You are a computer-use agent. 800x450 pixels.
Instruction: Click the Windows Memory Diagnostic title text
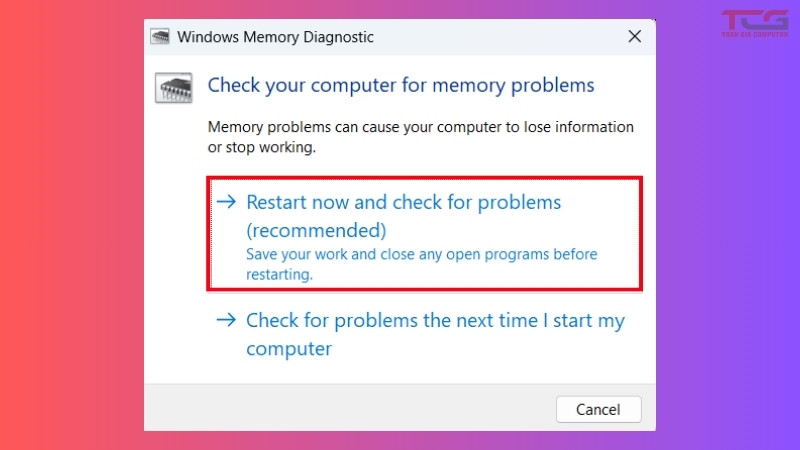tap(275, 37)
